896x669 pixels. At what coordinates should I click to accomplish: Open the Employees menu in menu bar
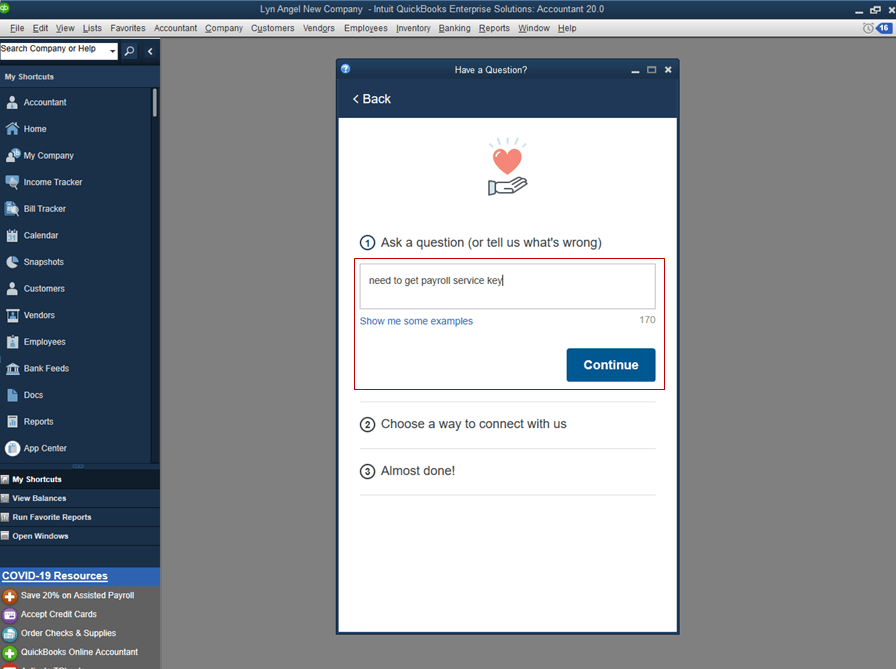tap(366, 28)
